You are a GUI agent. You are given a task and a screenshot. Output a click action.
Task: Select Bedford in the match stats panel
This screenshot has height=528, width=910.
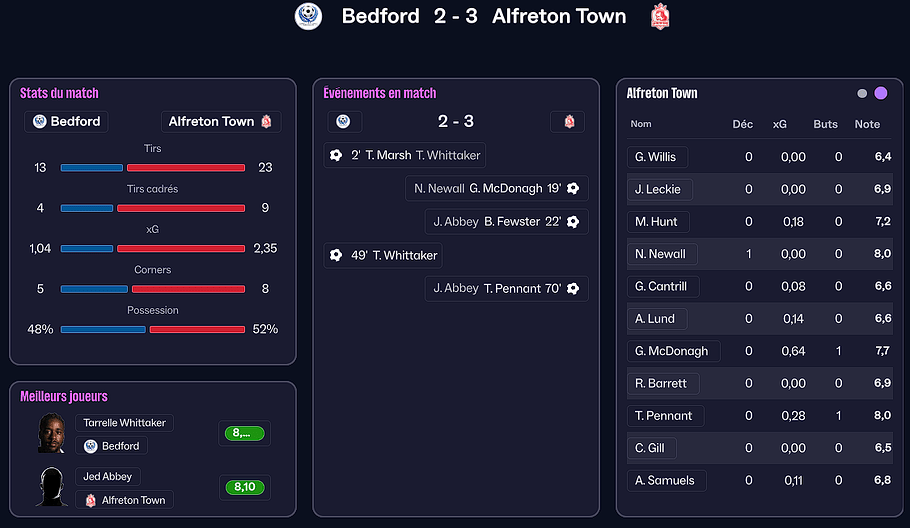[x=66, y=121]
